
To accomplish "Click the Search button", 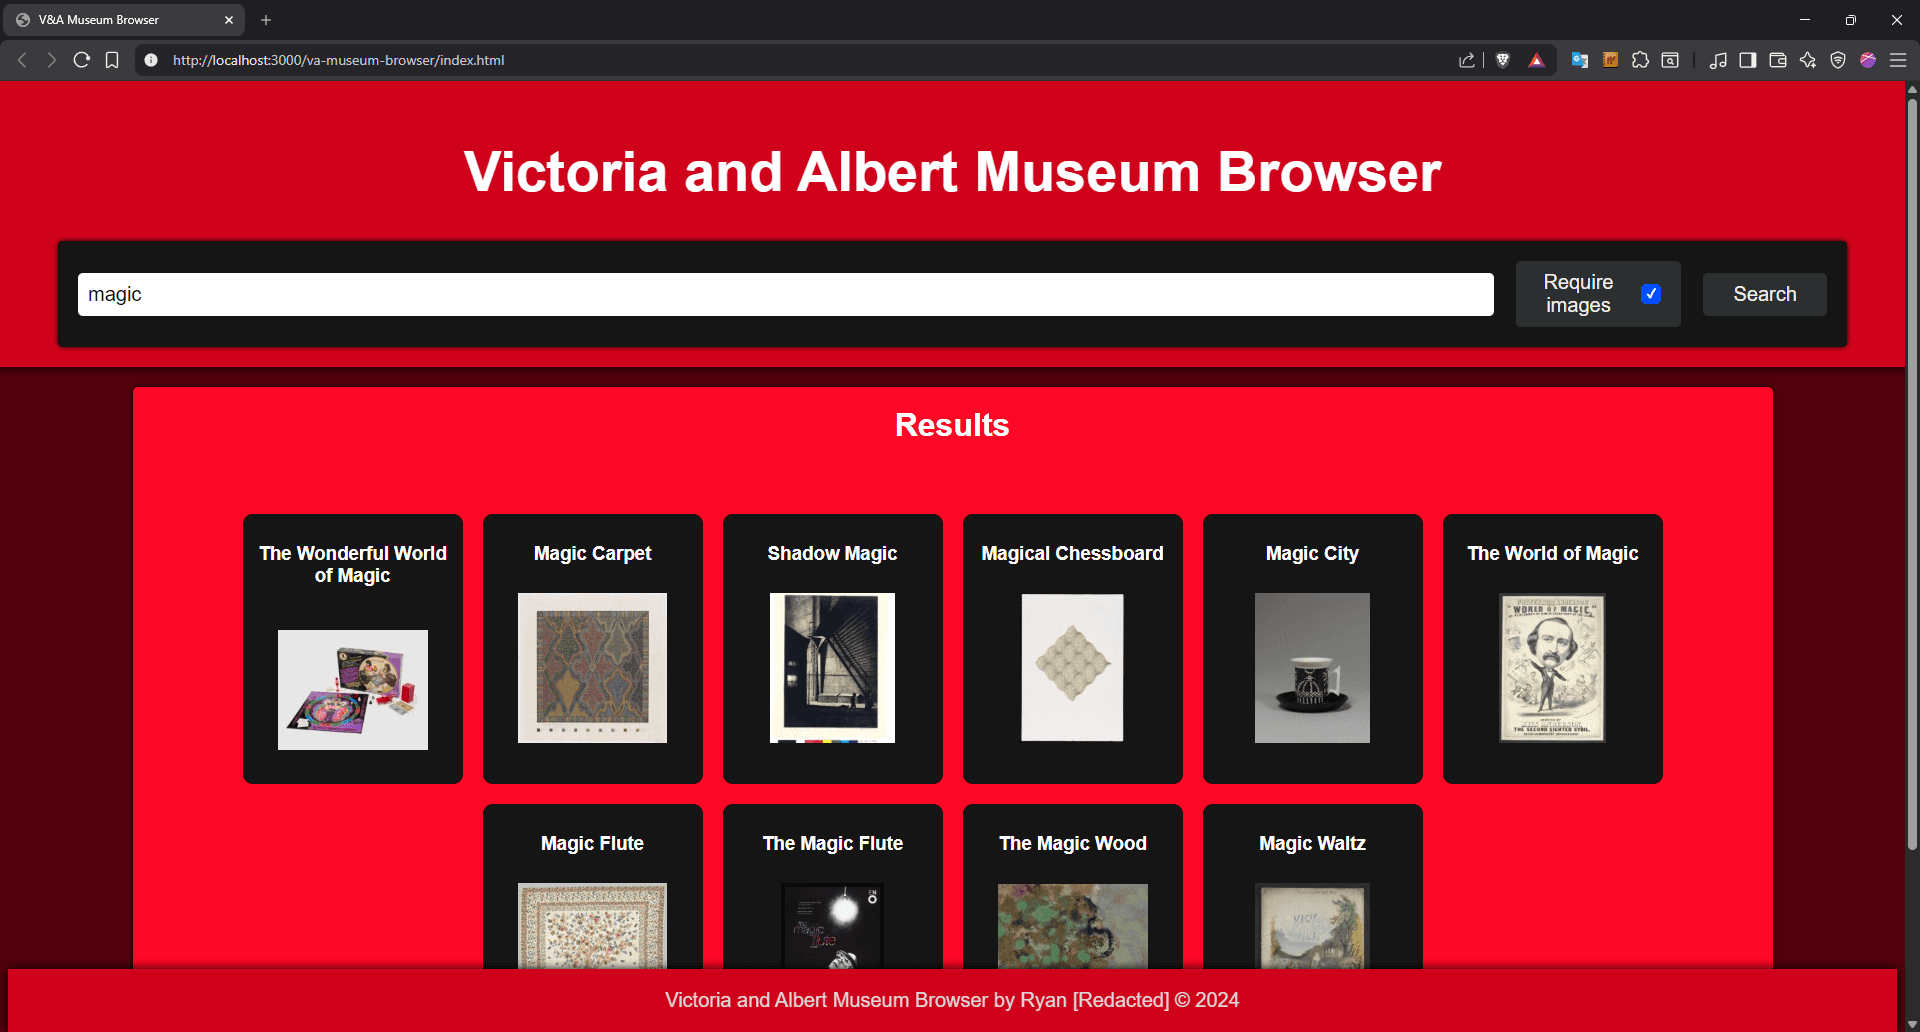I will [x=1765, y=294].
